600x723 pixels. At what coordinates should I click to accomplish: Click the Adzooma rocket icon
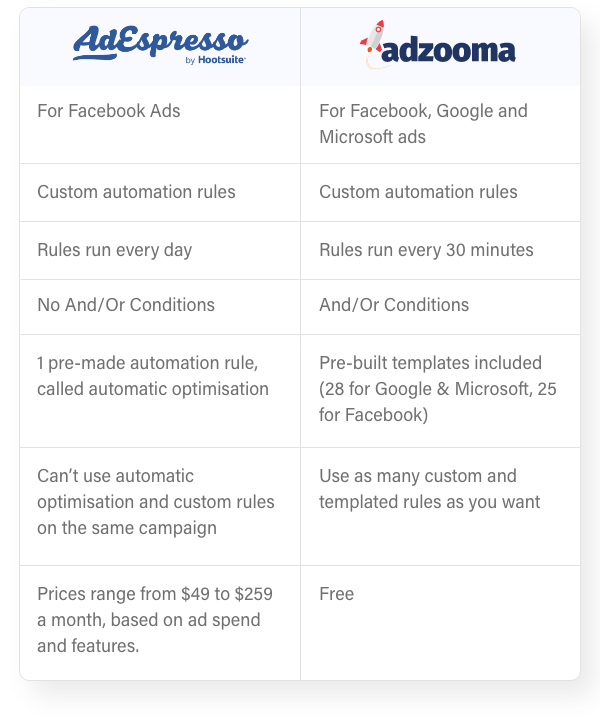(x=373, y=41)
